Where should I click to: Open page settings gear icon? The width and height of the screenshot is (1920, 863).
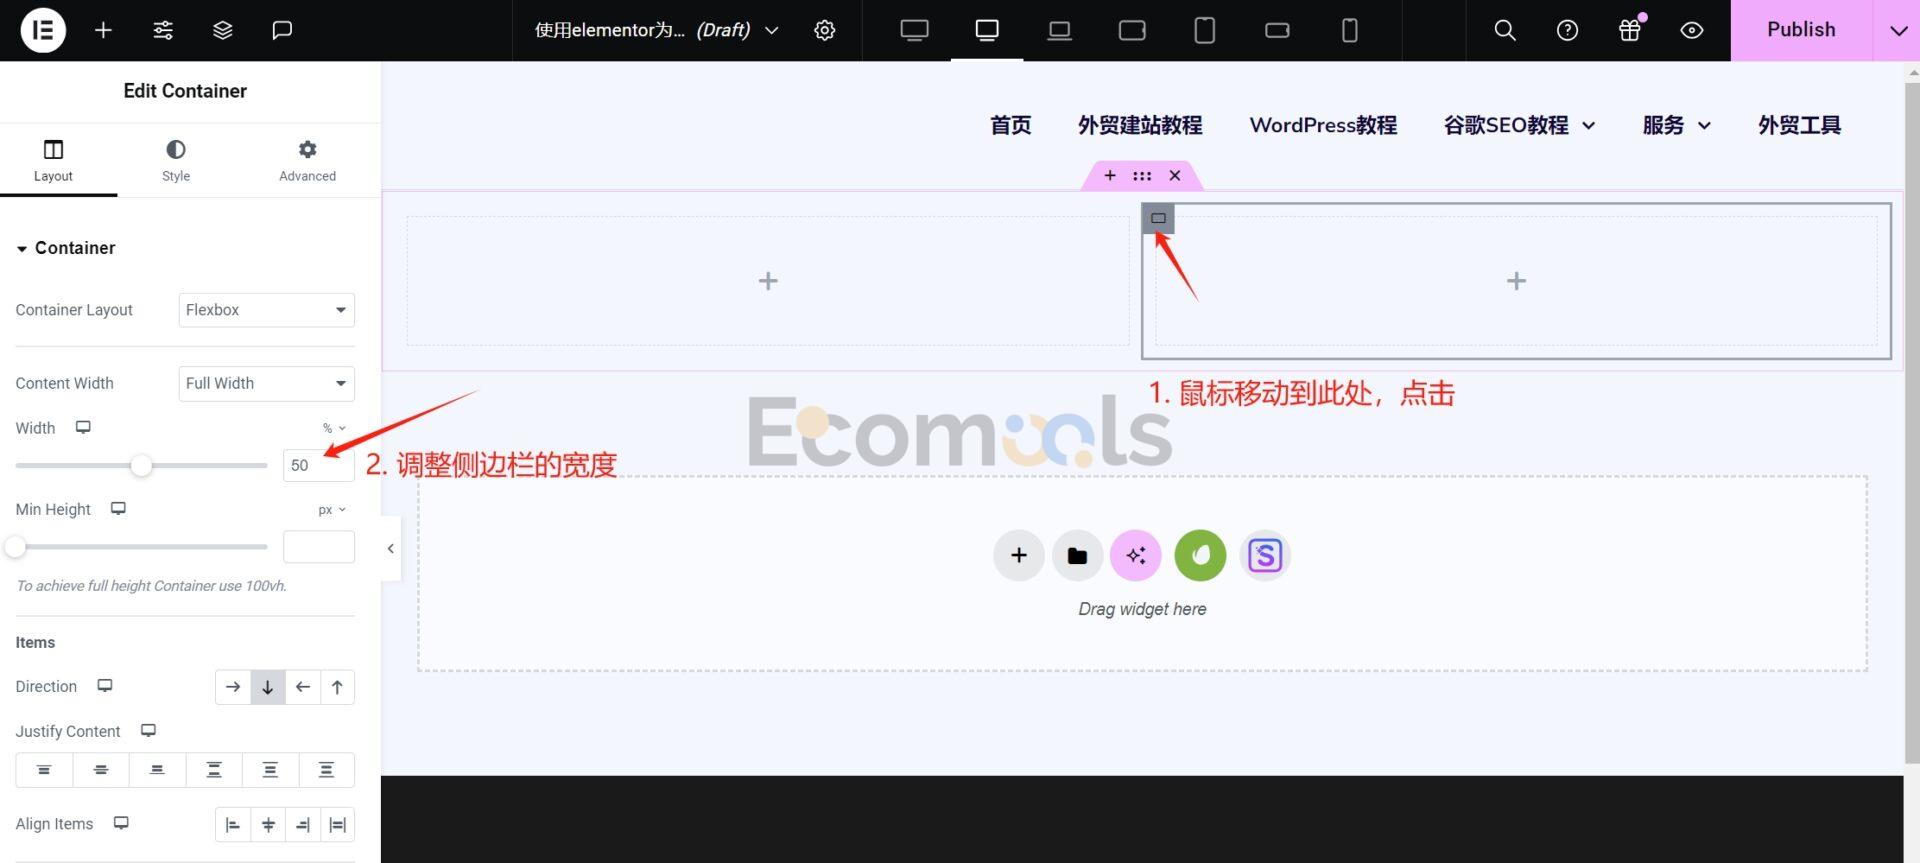(x=824, y=30)
